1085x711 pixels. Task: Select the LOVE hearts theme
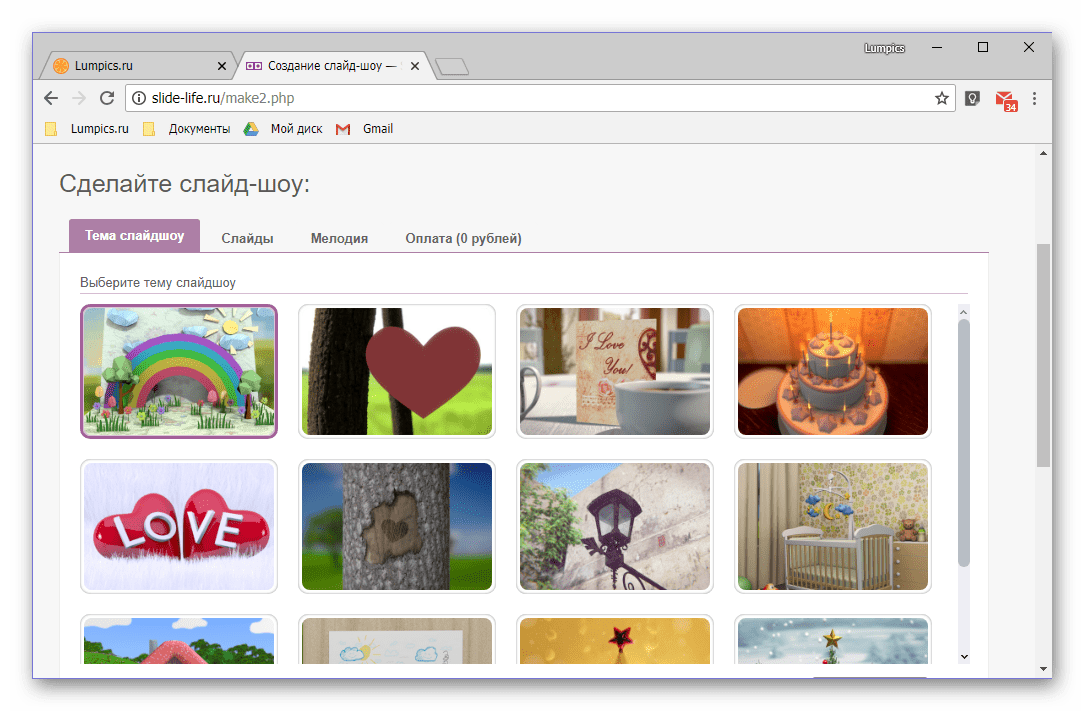tap(179, 526)
